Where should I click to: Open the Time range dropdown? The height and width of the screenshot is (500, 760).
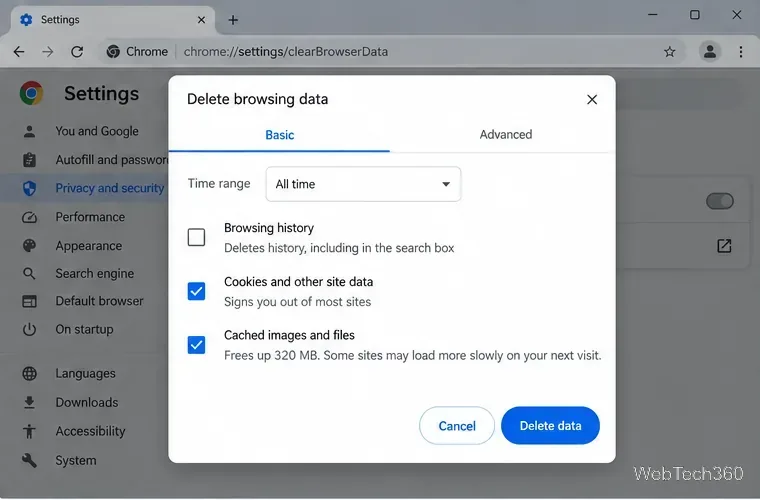tap(363, 184)
